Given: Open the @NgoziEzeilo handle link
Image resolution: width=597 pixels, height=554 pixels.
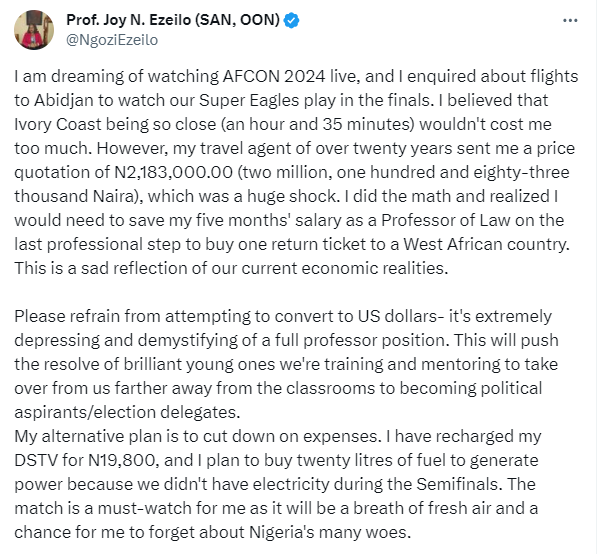Looking at the screenshot, I should click(x=112, y=40).
